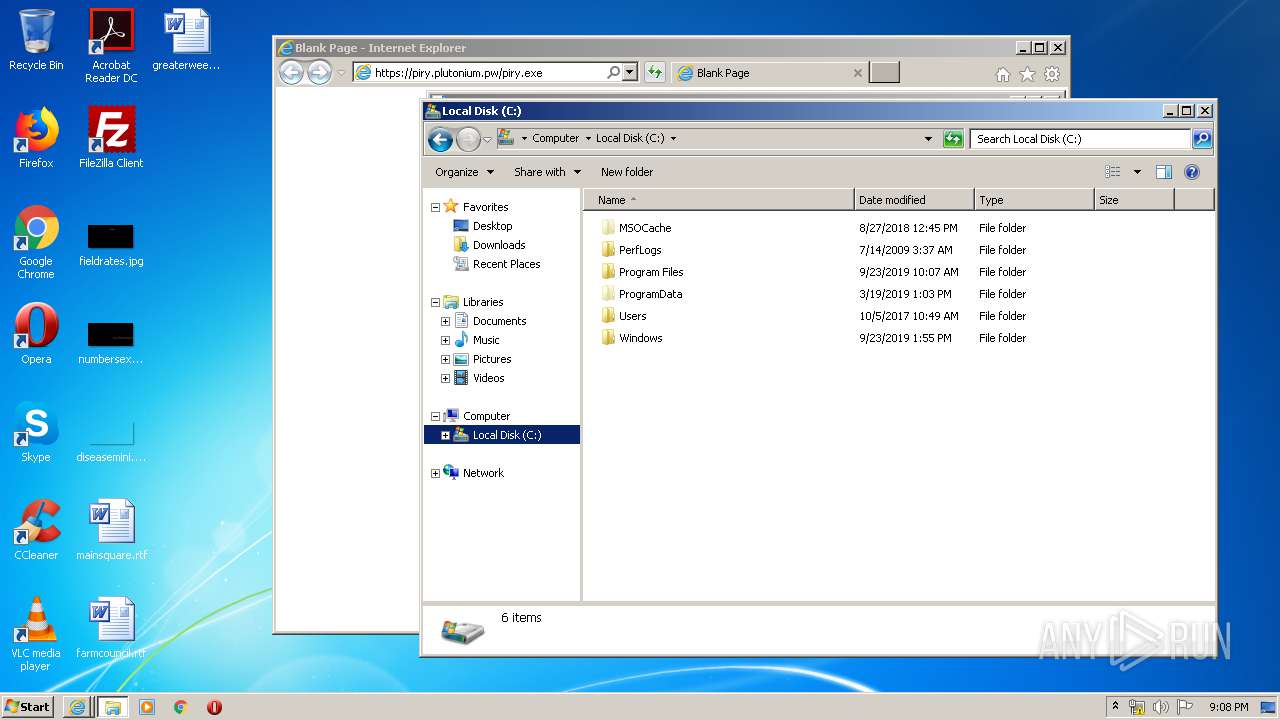Open Internet Explorer Tools gear icon
The height and width of the screenshot is (720, 1280).
click(1052, 74)
